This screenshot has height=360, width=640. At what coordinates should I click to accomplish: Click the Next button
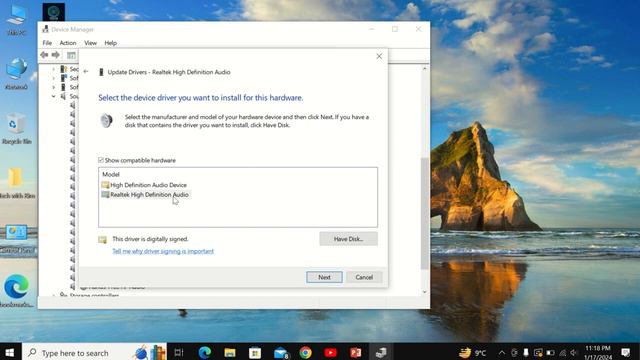pos(324,277)
